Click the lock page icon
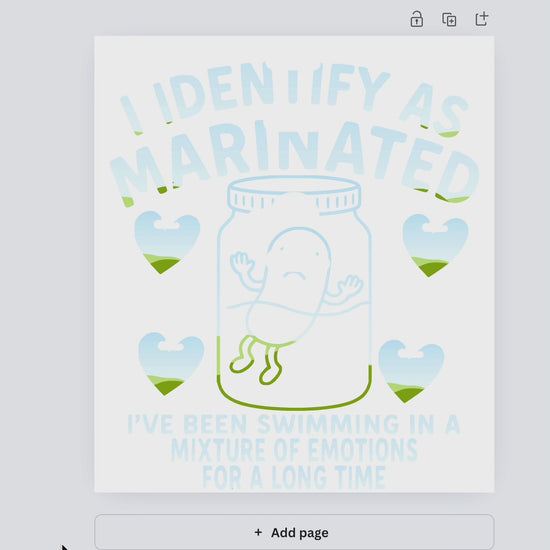Image resolution: width=550 pixels, height=550 pixels. tap(416, 19)
